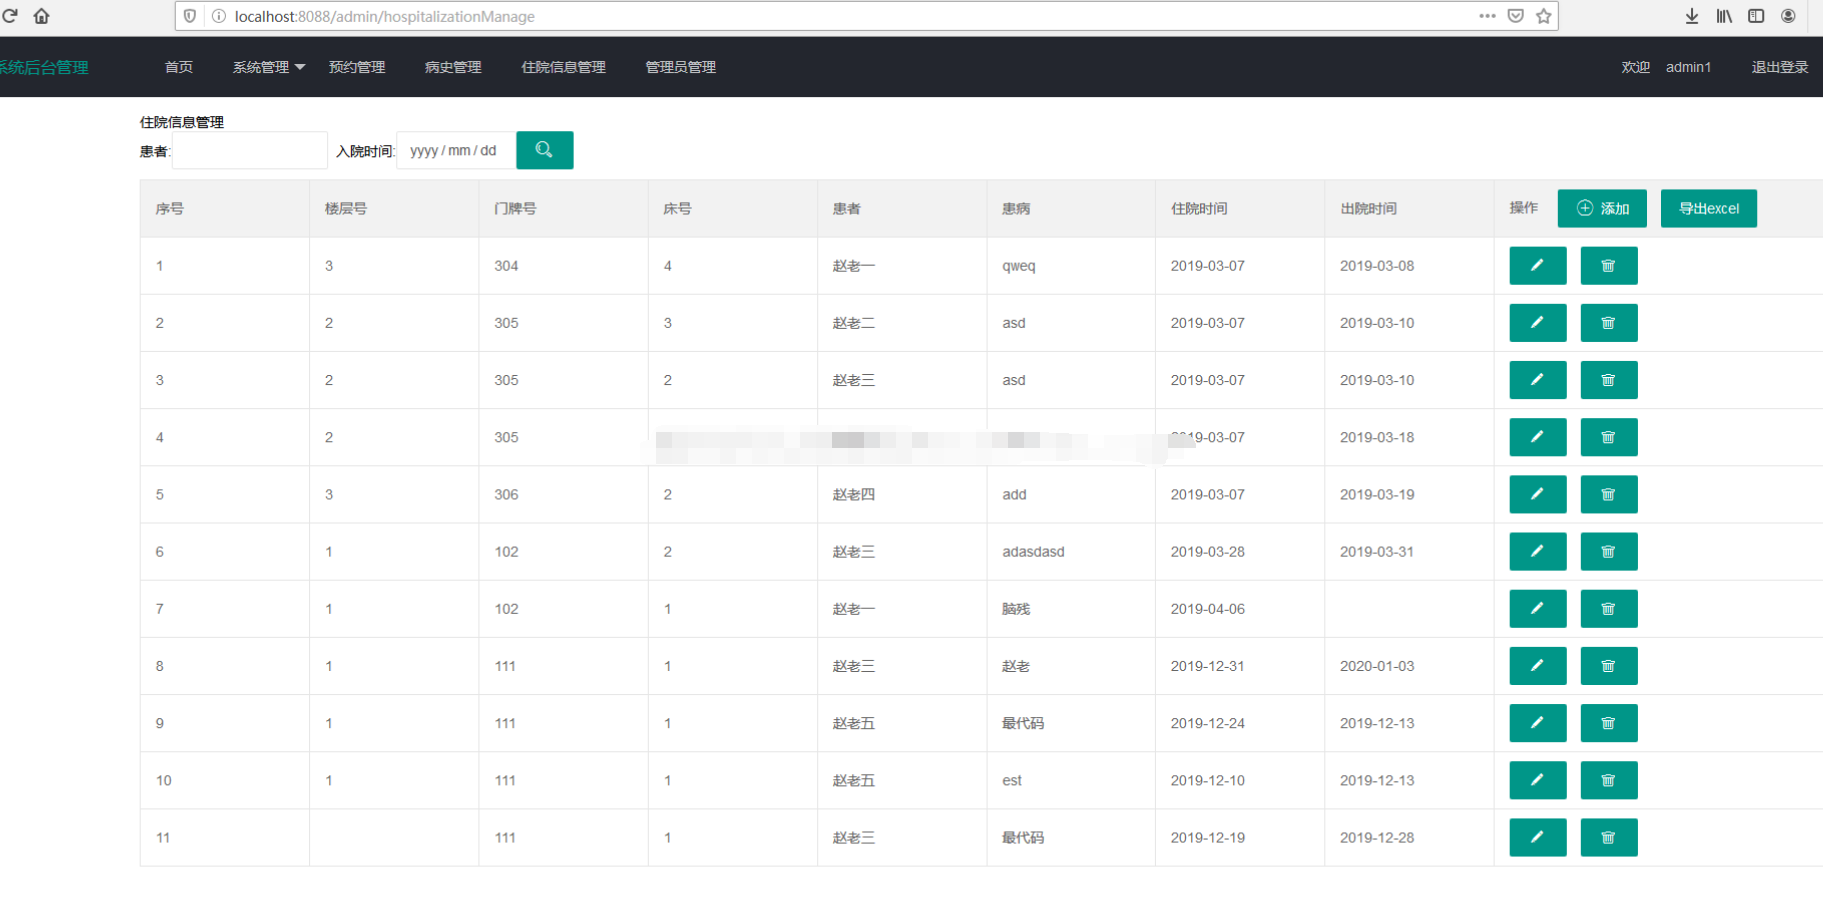
Task: Click the search magnifier button
Action: [x=544, y=150]
